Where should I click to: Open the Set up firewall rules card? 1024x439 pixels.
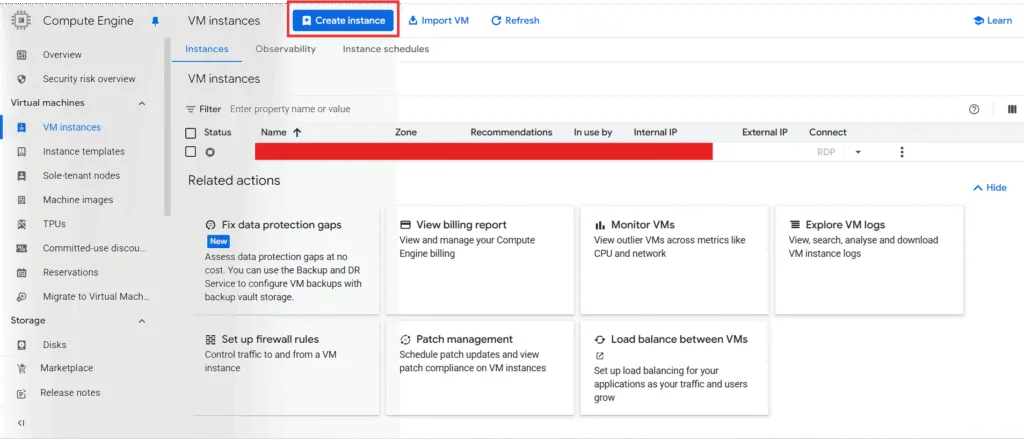pyautogui.click(x=285, y=367)
